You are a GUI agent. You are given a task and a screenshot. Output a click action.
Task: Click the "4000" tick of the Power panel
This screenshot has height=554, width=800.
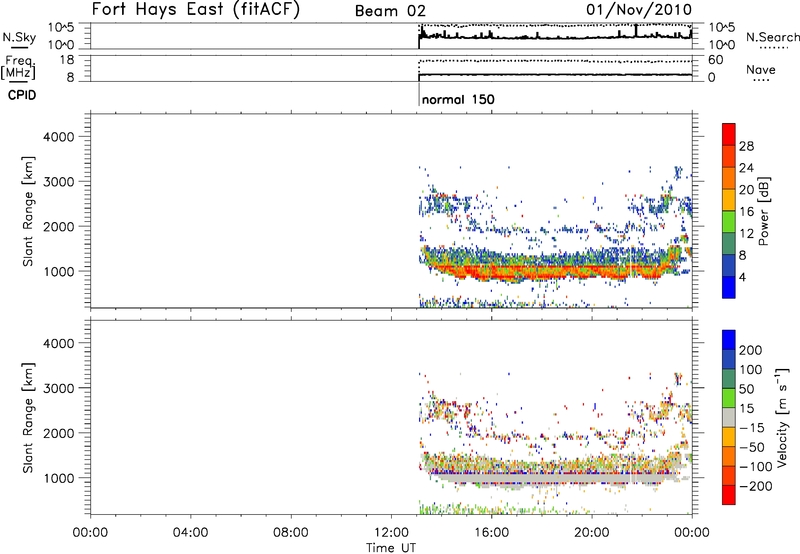[x=59, y=137]
